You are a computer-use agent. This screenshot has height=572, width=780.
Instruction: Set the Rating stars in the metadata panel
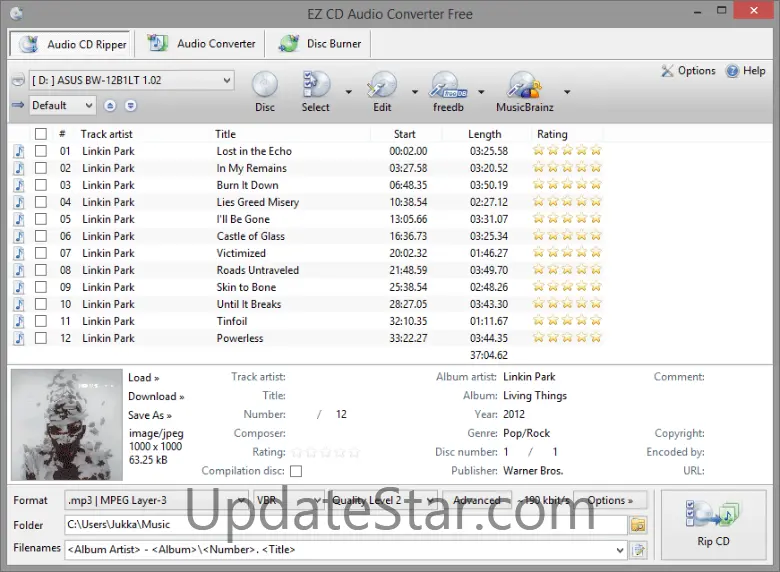(325, 453)
